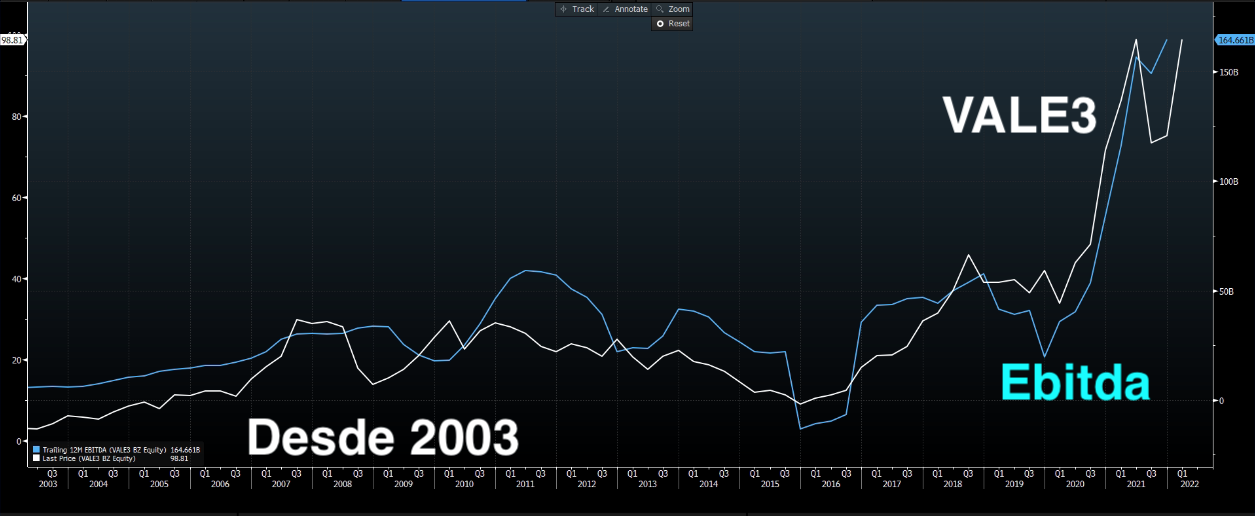Click the 2020 year label on time axis
Screen dimensions: 1255x516
point(1074,484)
